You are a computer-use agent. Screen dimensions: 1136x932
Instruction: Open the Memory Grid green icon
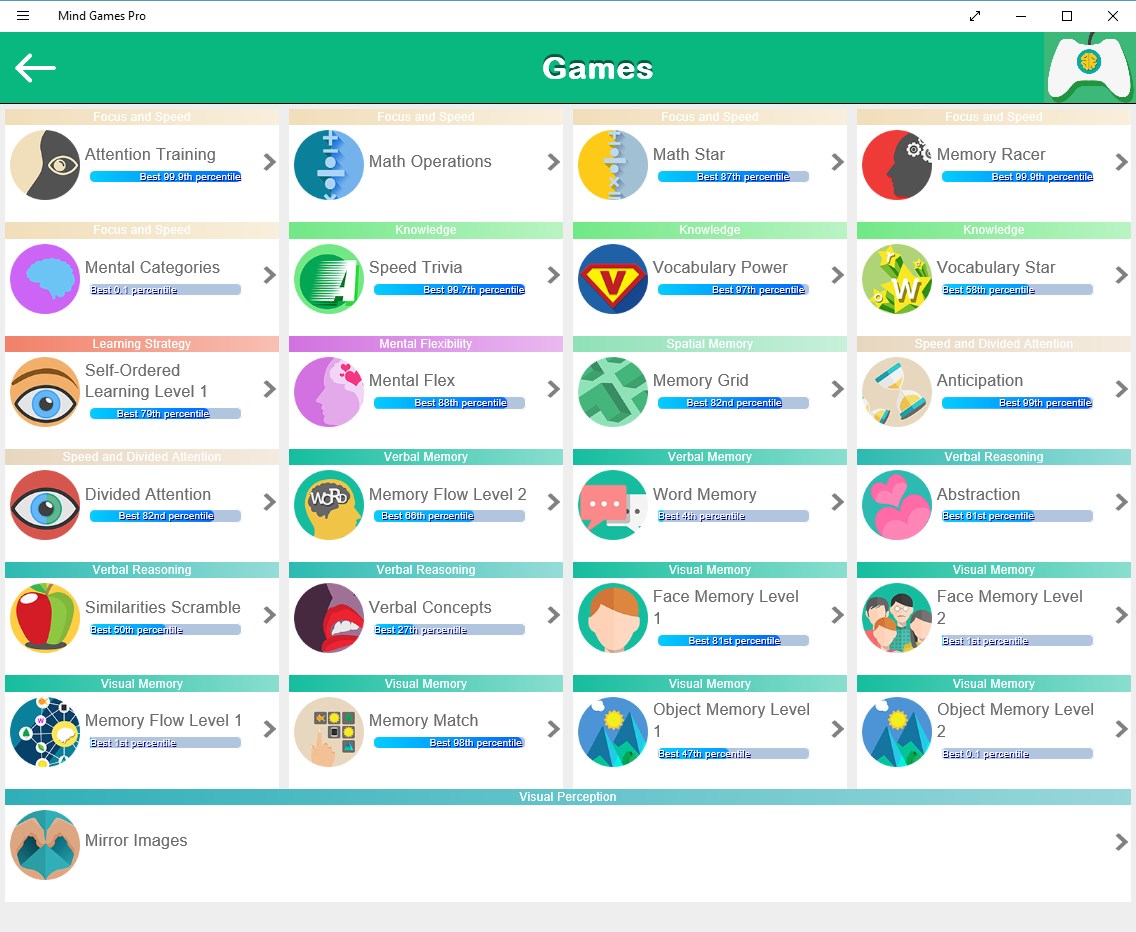point(613,391)
